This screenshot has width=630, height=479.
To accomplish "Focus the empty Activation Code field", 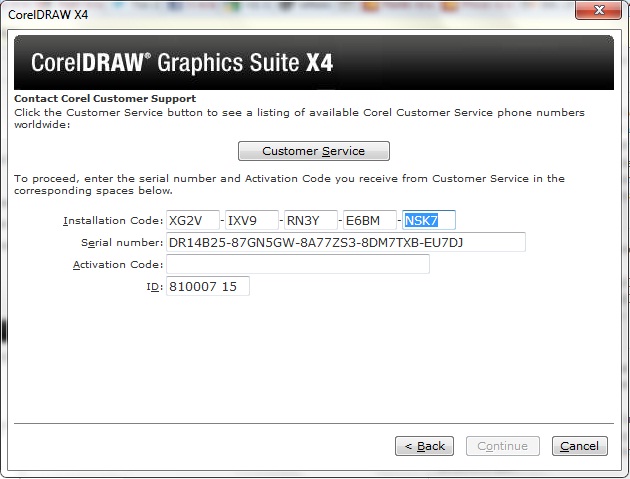I will tap(298, 264).
